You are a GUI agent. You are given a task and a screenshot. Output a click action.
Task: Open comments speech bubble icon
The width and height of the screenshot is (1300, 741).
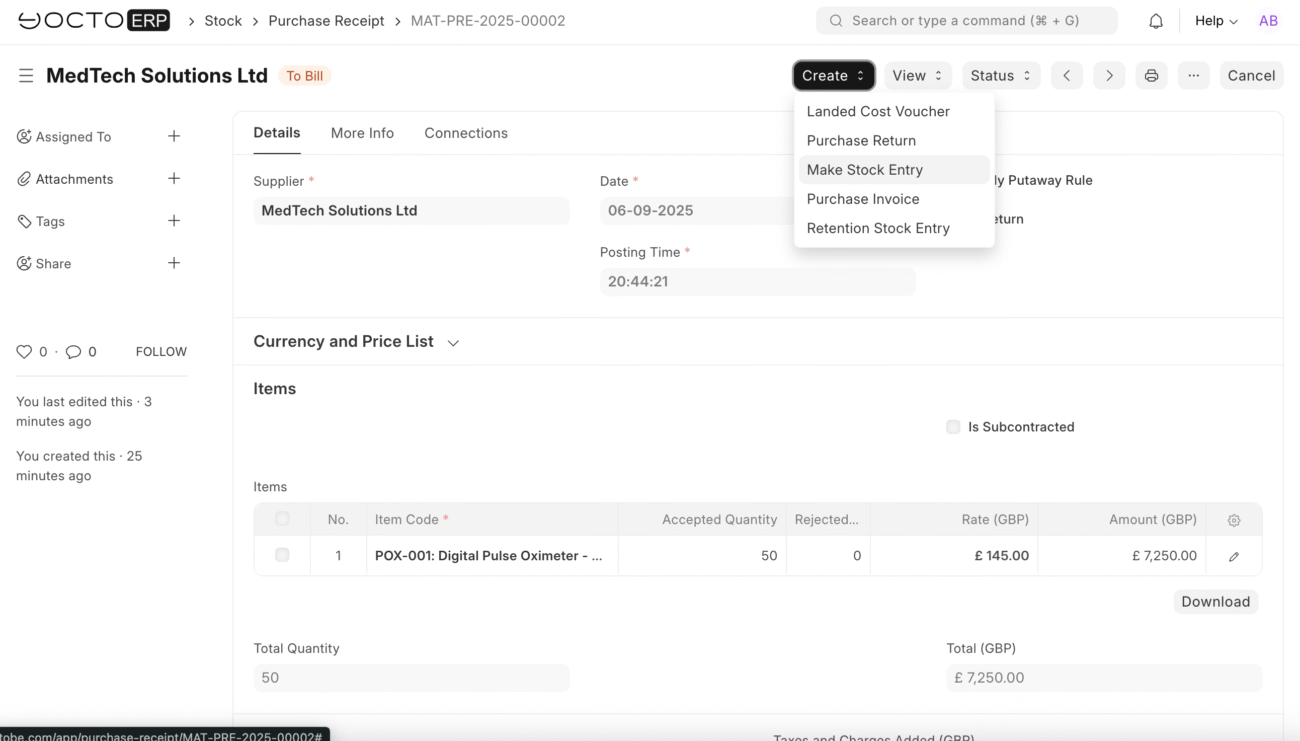[x=73, y=352]
